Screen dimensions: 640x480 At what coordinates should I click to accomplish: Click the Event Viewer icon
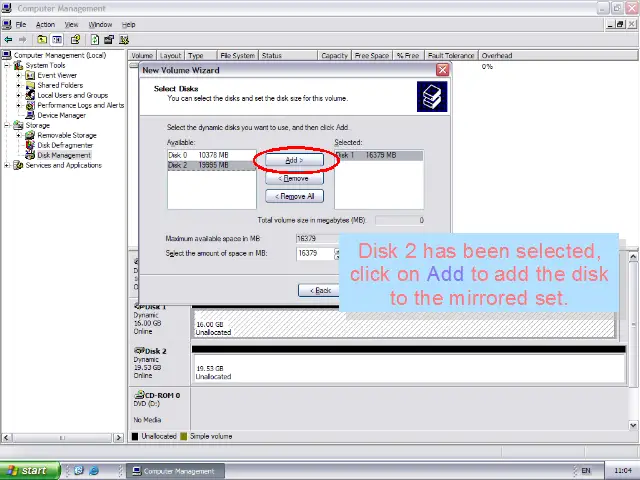coord(30,75)
